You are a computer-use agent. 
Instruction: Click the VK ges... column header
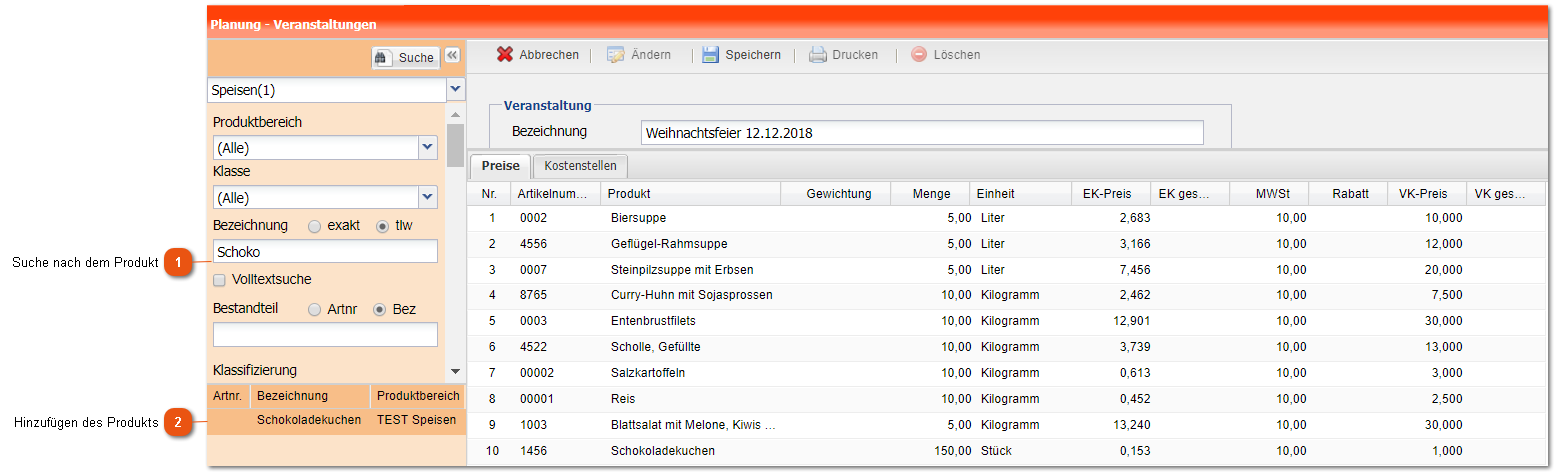(1505, 194)
